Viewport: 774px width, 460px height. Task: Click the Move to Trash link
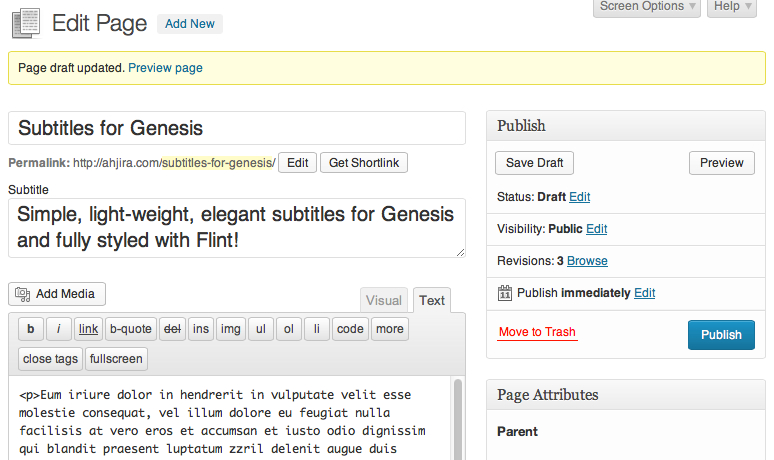click(x=537, y=333)
